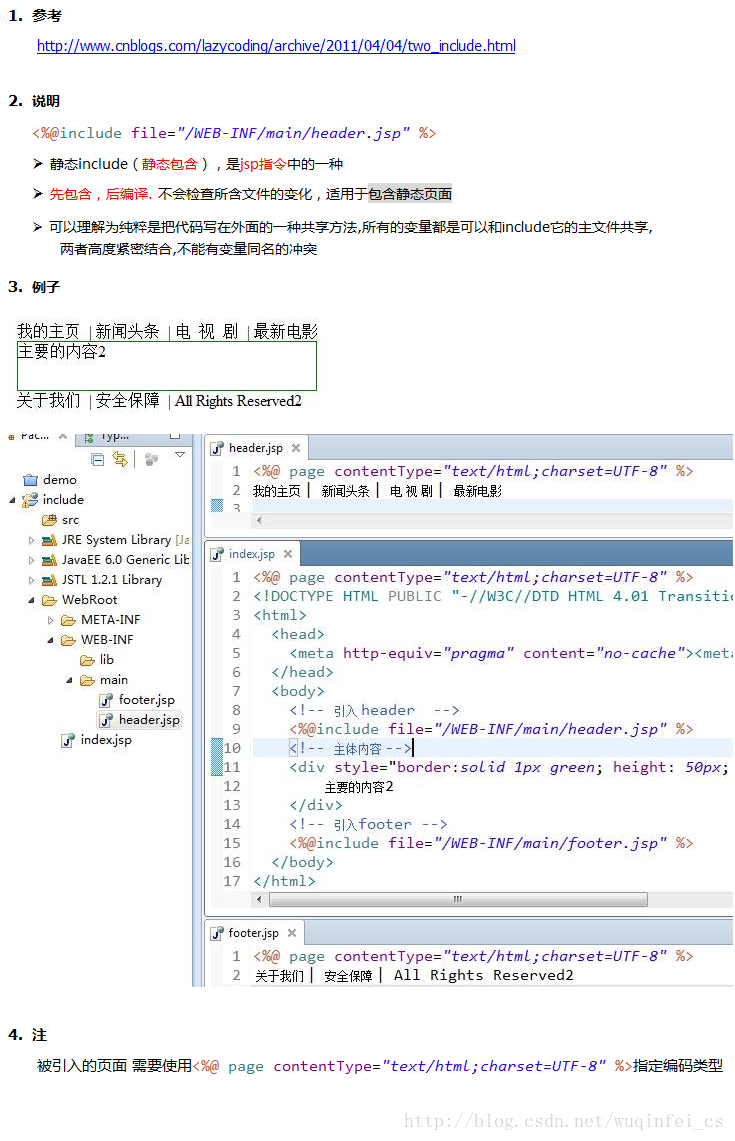Click the </html> tag on line 17
The width and height of the screenshot is (735, 1141).
coord(285,881)
